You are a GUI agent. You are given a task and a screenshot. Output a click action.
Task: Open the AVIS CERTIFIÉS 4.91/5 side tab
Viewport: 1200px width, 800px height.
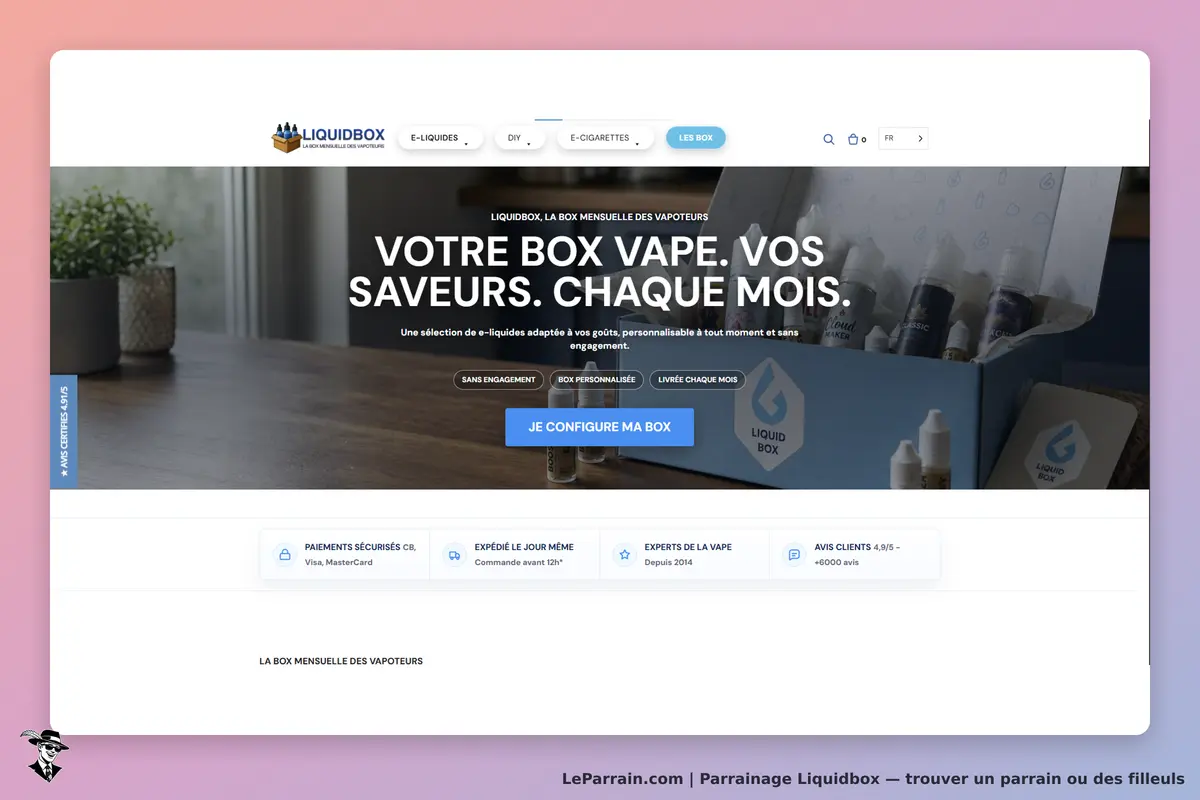64,432
